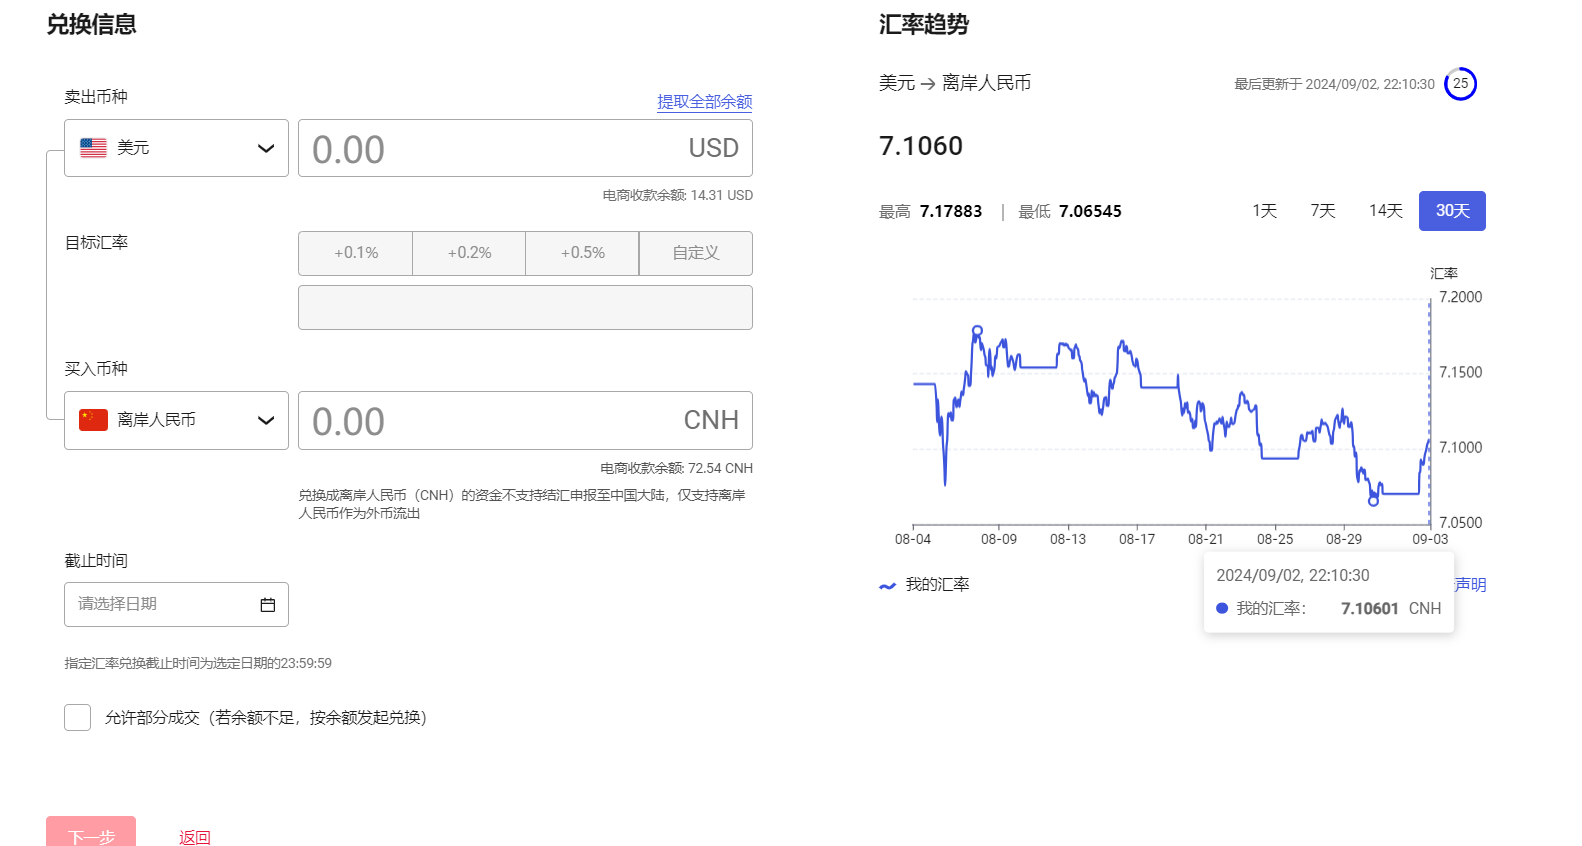Switch chart to 1天 range

click(x=1264, y=211)
